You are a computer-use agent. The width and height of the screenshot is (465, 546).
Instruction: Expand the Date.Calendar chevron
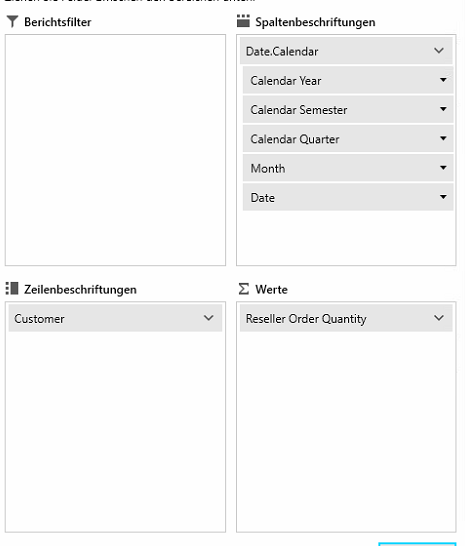click(x=439, y=51)
